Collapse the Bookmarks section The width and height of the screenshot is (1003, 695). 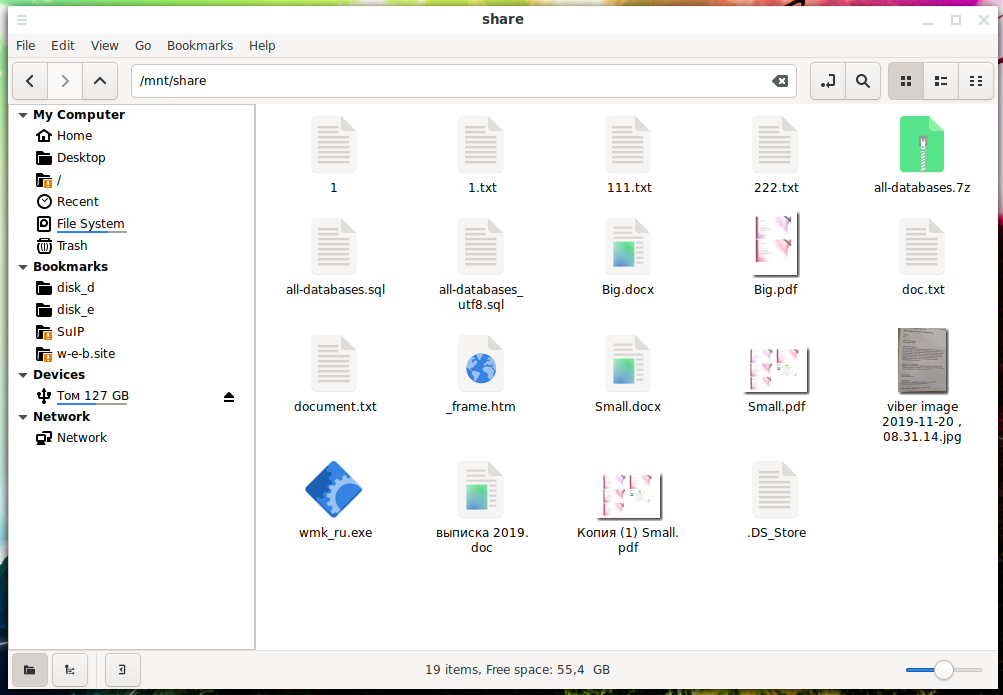click(x=23, y=267)
